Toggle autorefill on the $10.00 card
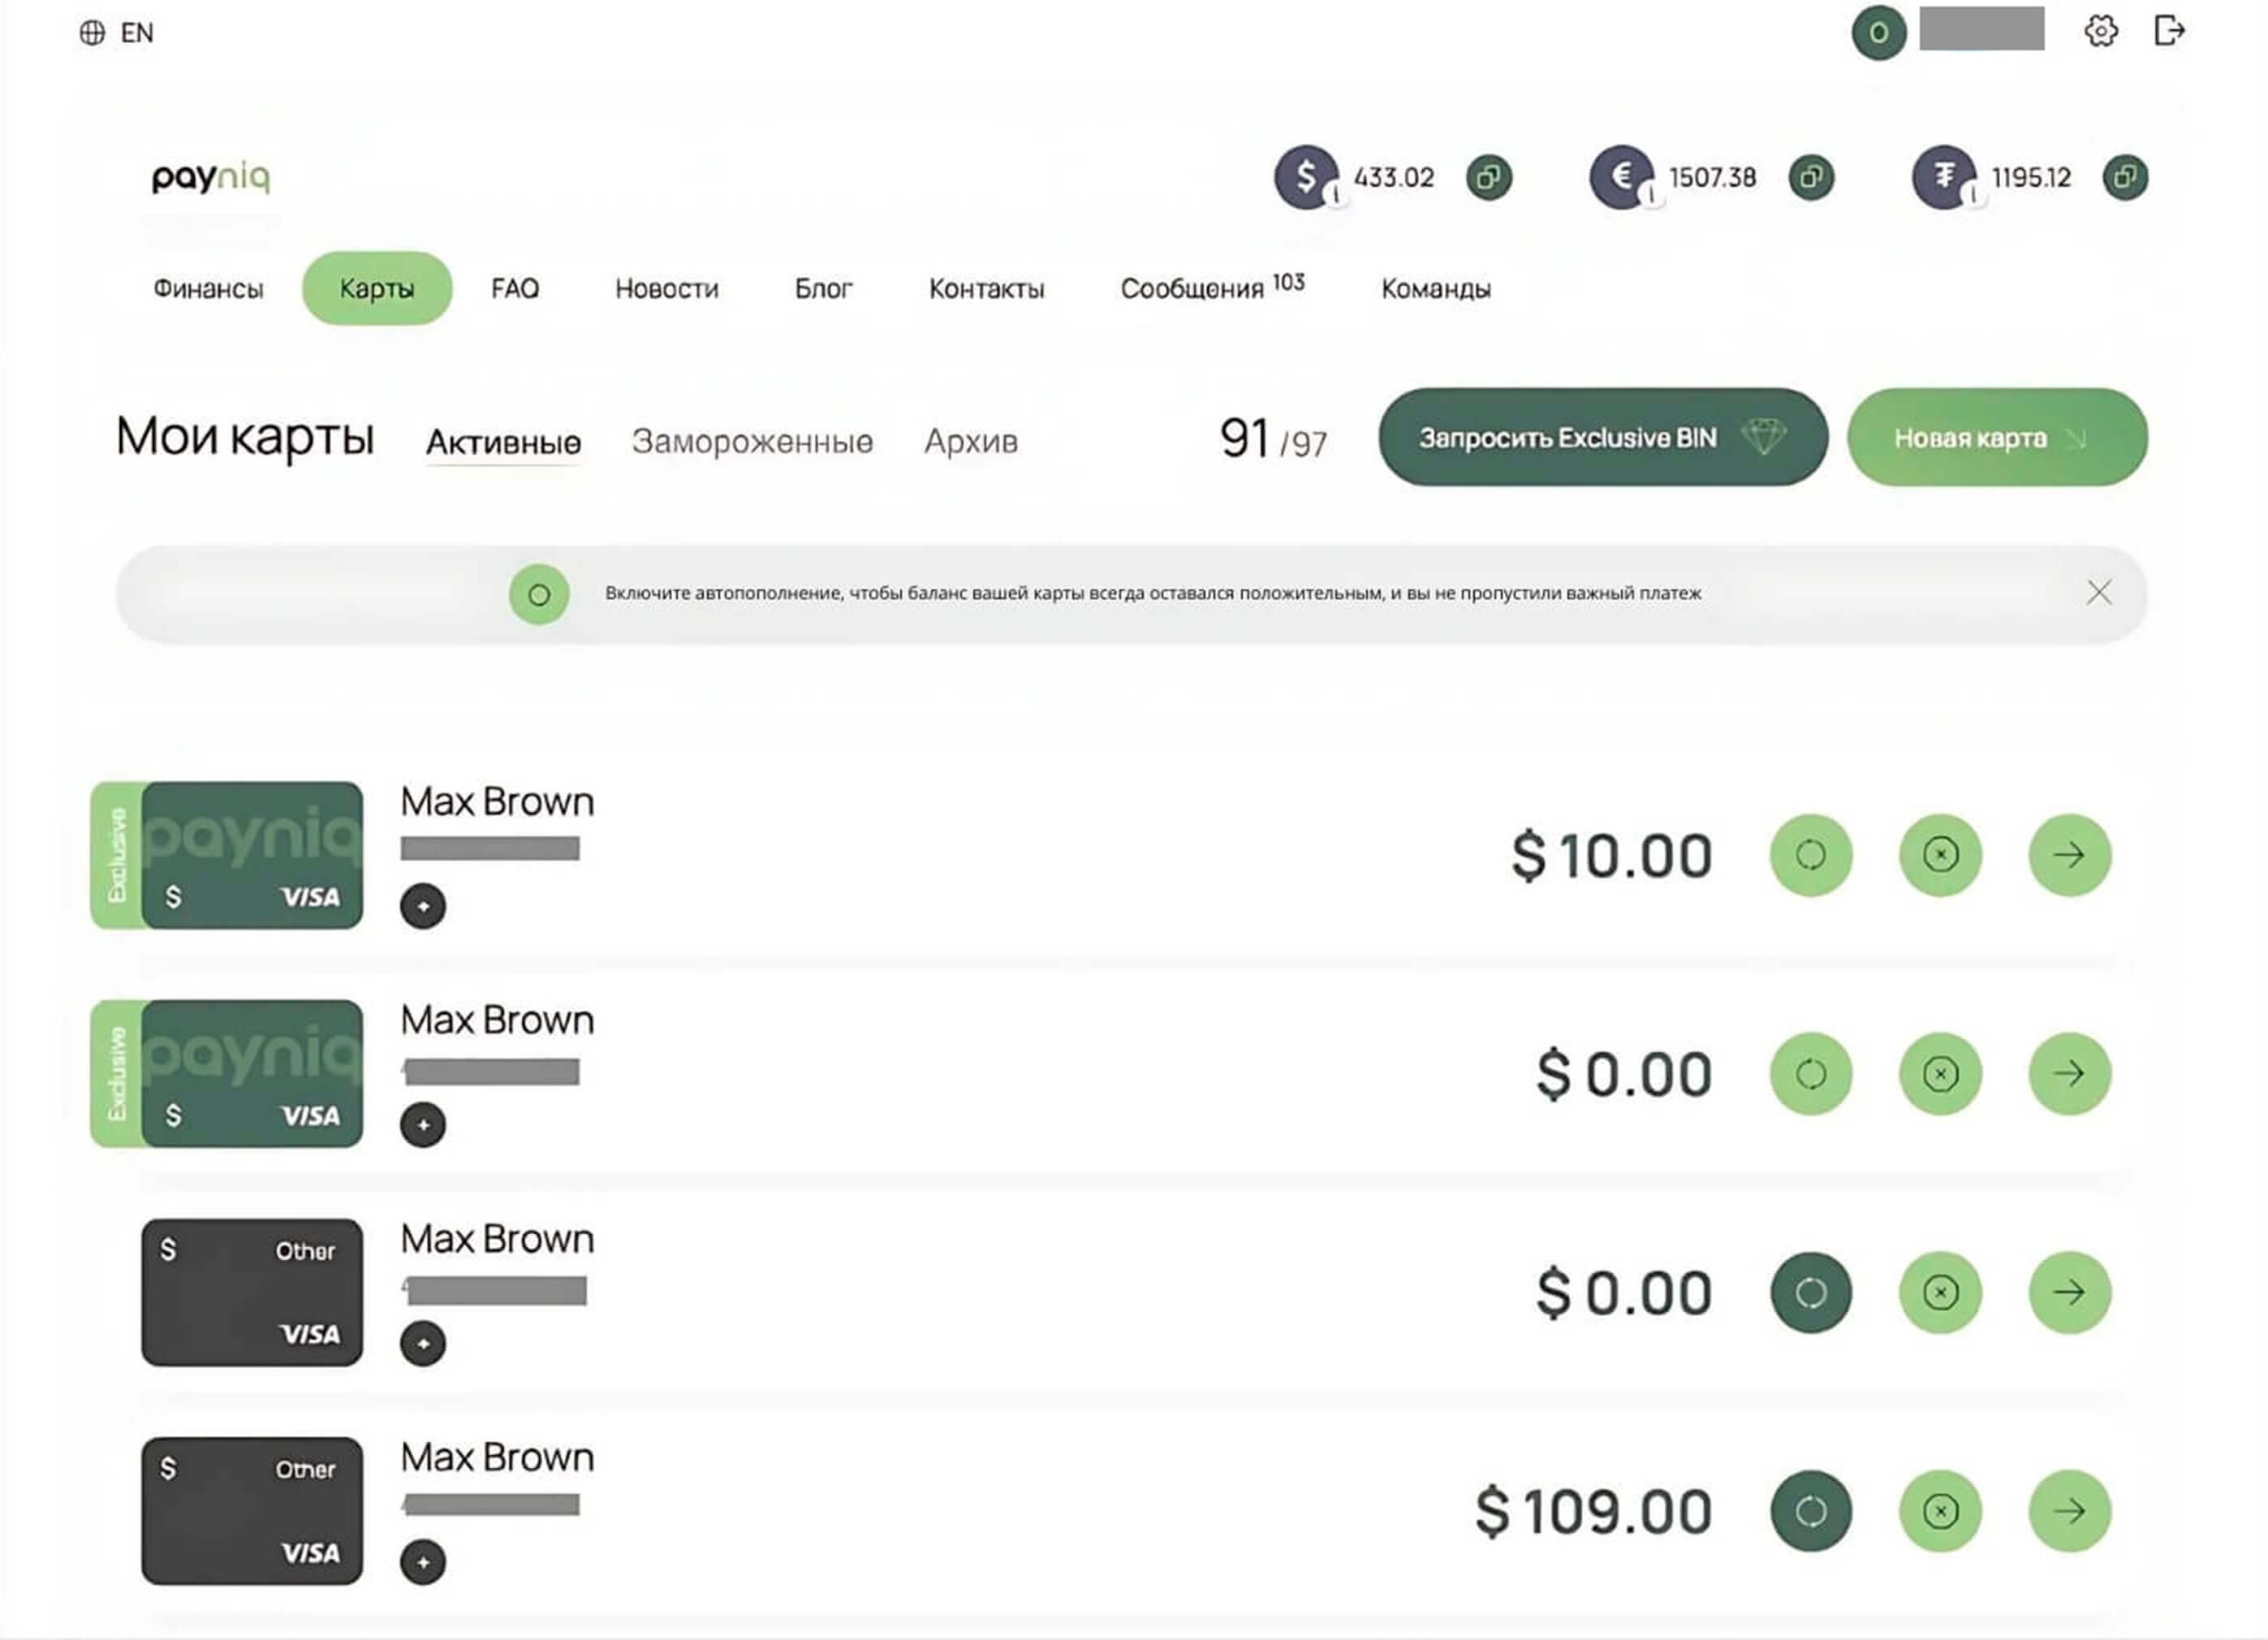The height and width of the screenshot is (1640, 2268). click(1811, 855)
